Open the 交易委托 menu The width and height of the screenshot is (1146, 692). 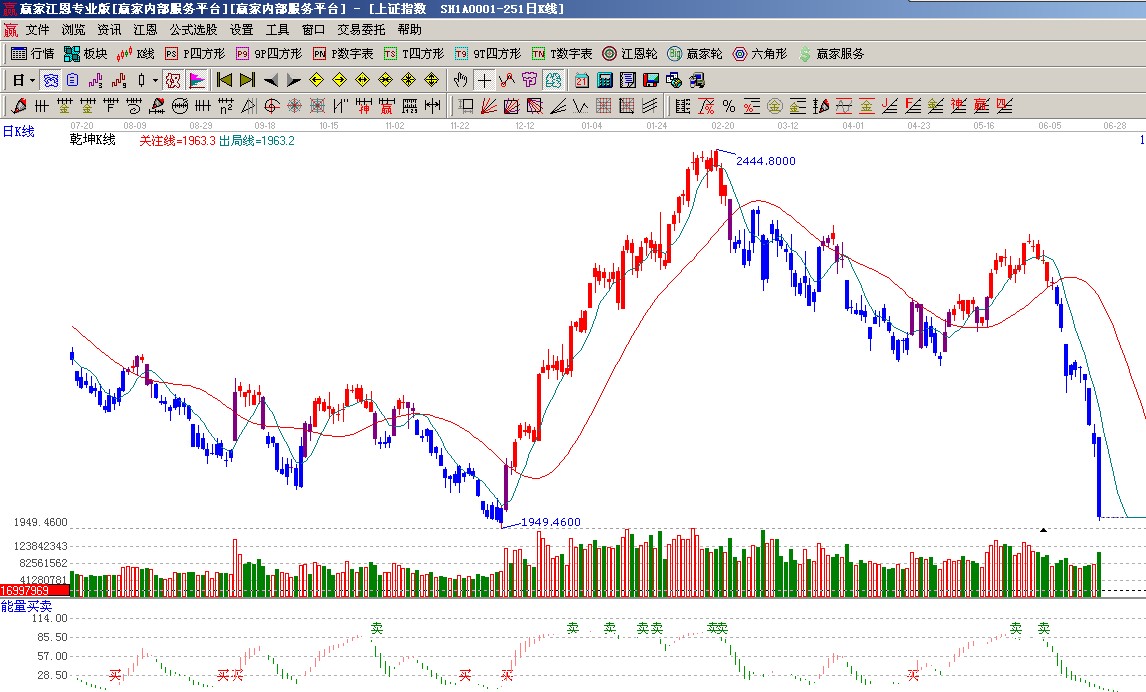[x=361, y=30]
